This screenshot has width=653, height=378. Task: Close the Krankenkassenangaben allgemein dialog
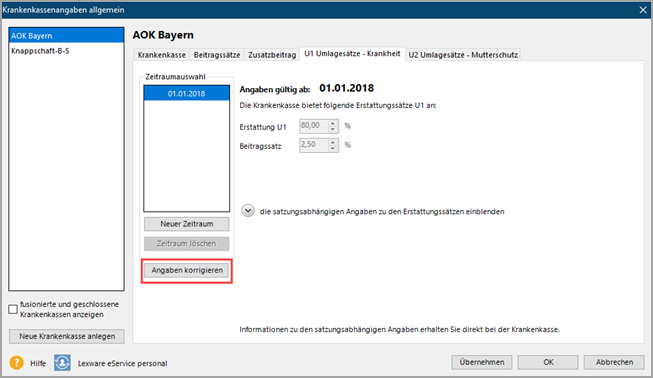pos(643,10)
